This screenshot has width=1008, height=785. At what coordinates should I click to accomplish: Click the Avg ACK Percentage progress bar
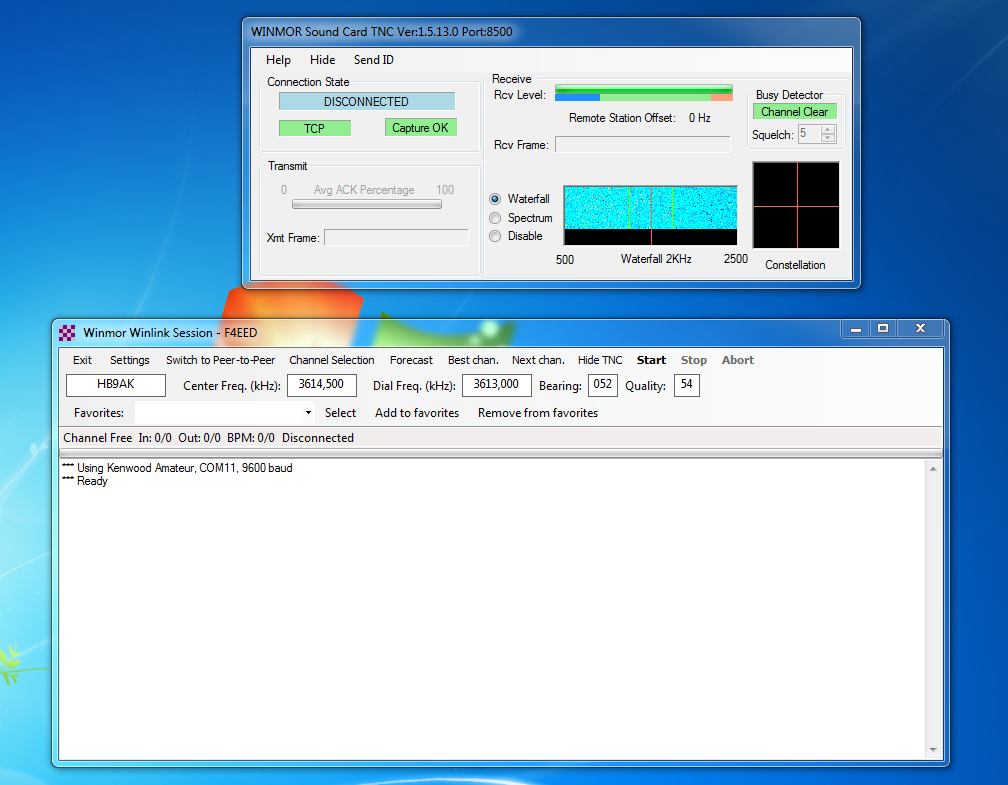(367, 204)
